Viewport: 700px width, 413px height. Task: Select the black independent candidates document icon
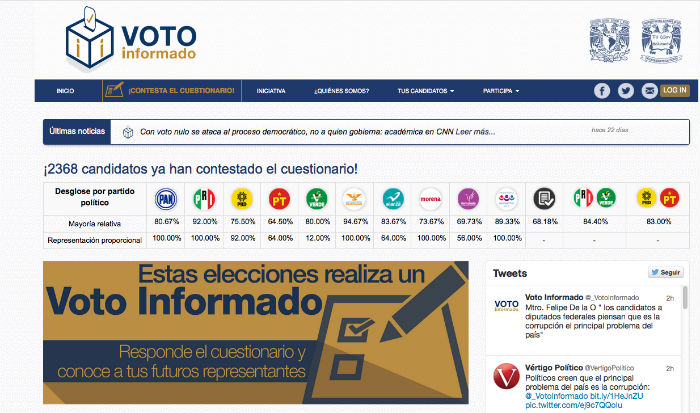(544, 199)
